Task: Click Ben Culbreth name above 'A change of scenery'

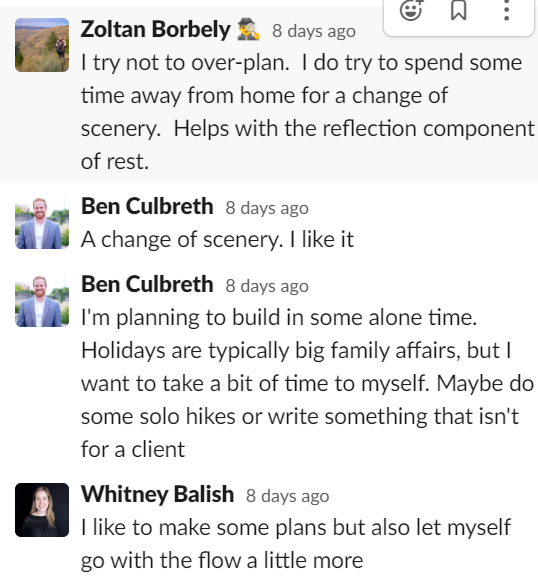Action: point(147,207)
